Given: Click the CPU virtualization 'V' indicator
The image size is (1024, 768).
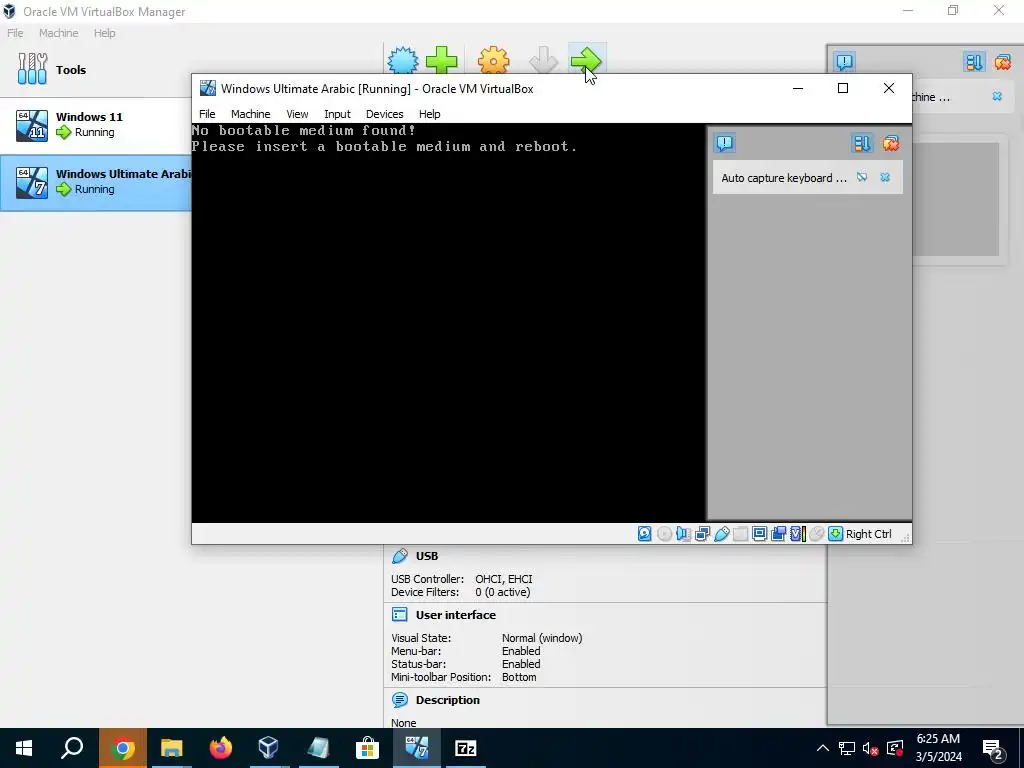Looking at the screenshot, I should coord(797,534).
